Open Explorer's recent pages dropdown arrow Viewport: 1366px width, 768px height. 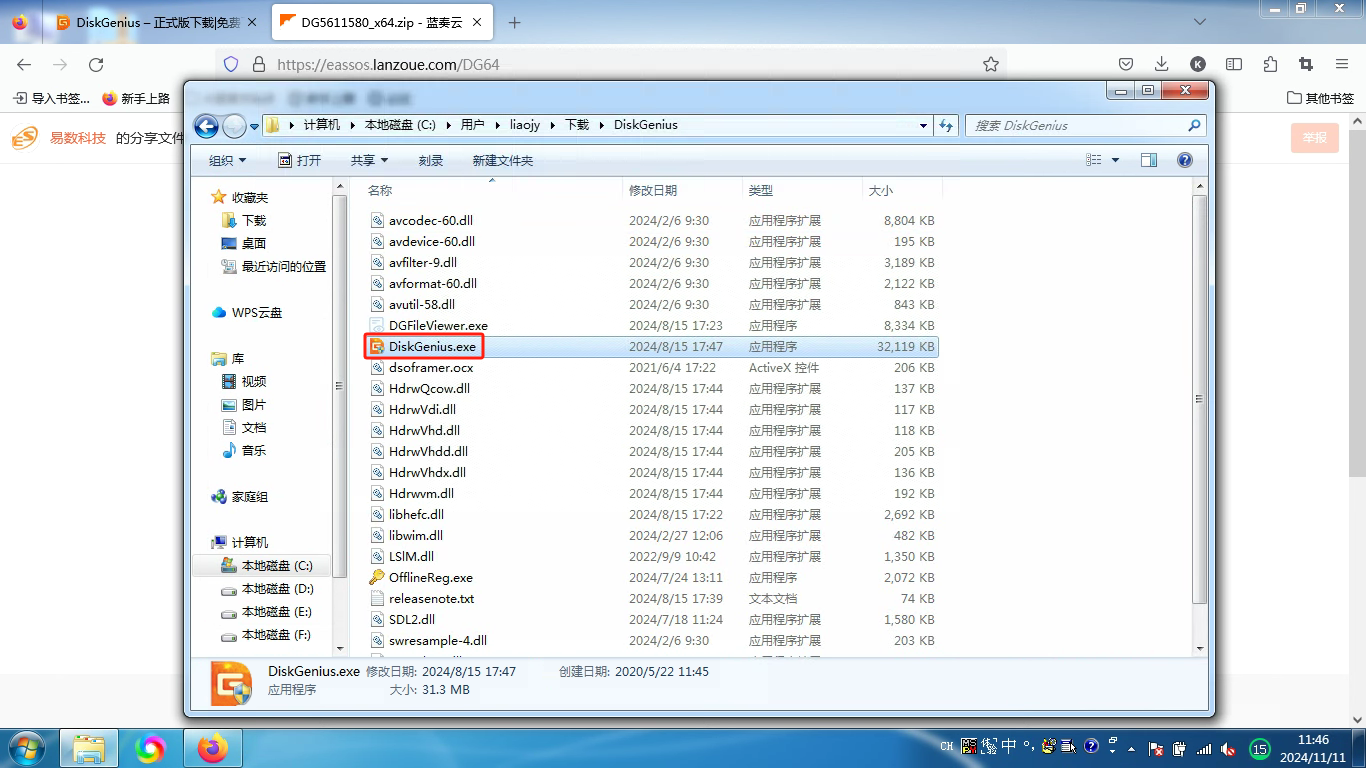253,126
